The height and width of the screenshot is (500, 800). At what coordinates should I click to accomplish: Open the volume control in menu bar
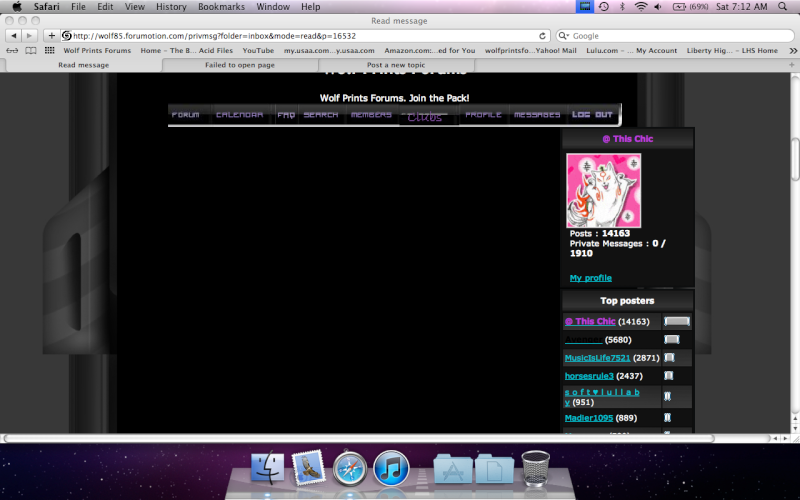click(658, 7)
